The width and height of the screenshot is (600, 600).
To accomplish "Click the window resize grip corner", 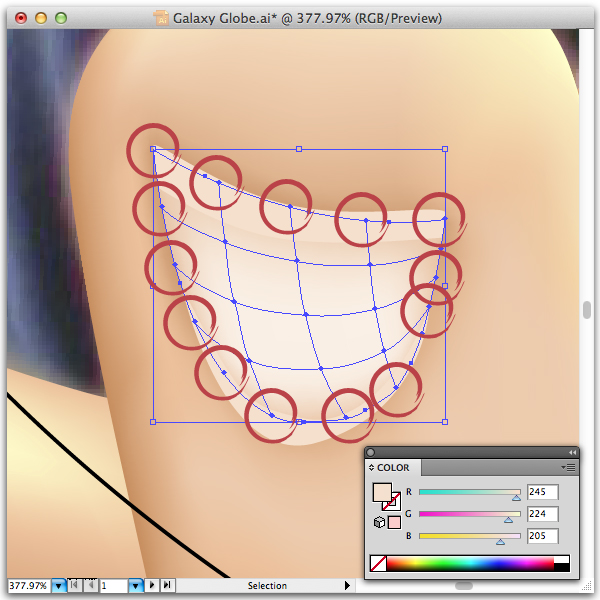I will click(587, 586).
